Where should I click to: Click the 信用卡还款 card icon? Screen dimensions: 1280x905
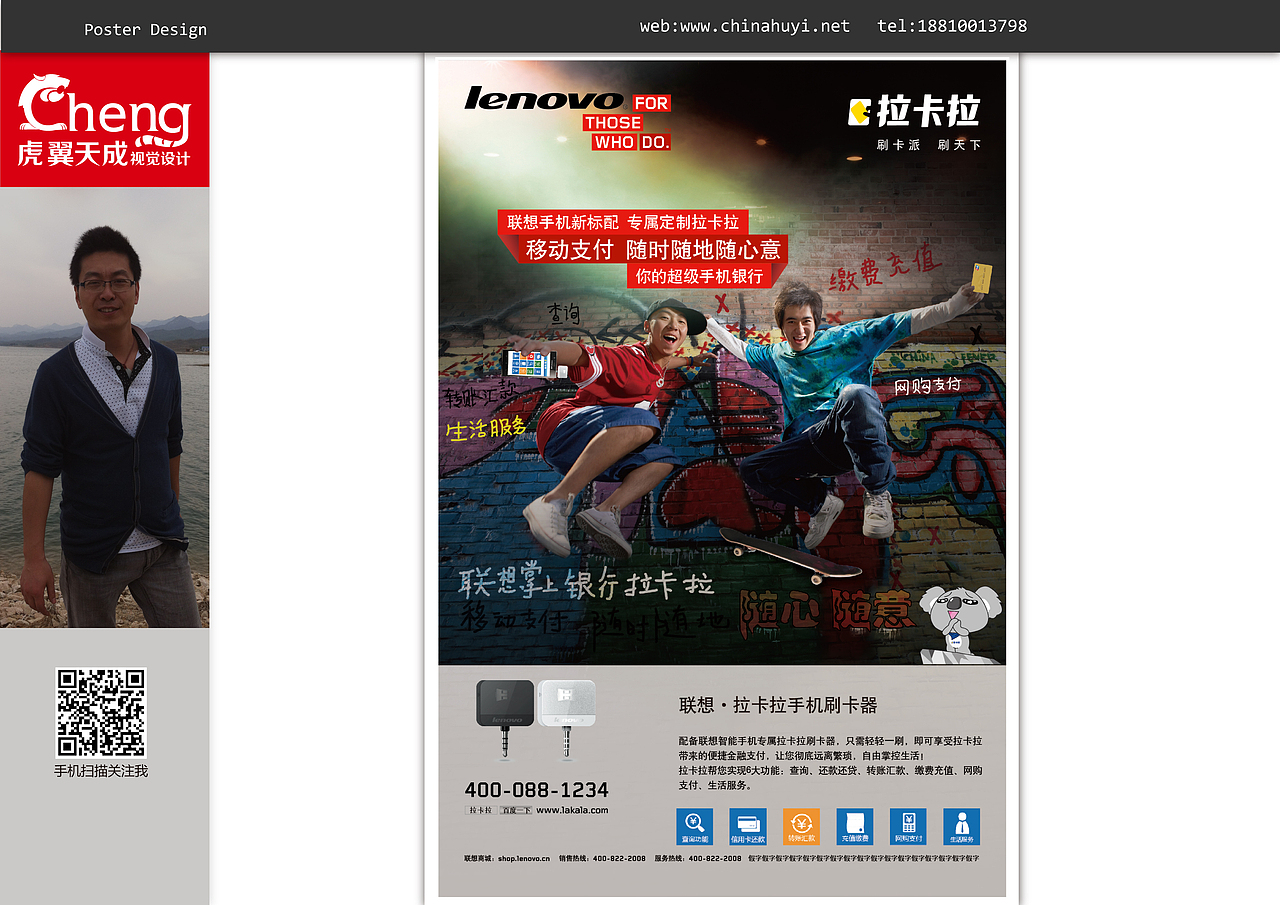point(748,827)
